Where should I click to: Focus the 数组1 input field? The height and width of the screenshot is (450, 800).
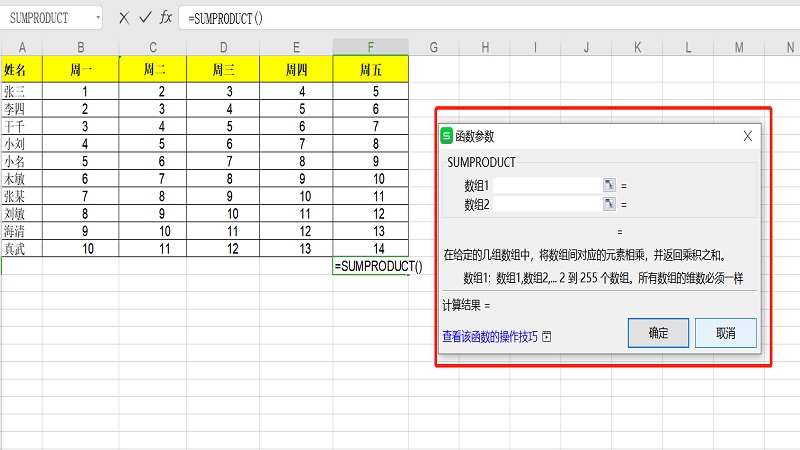(546, 185)
